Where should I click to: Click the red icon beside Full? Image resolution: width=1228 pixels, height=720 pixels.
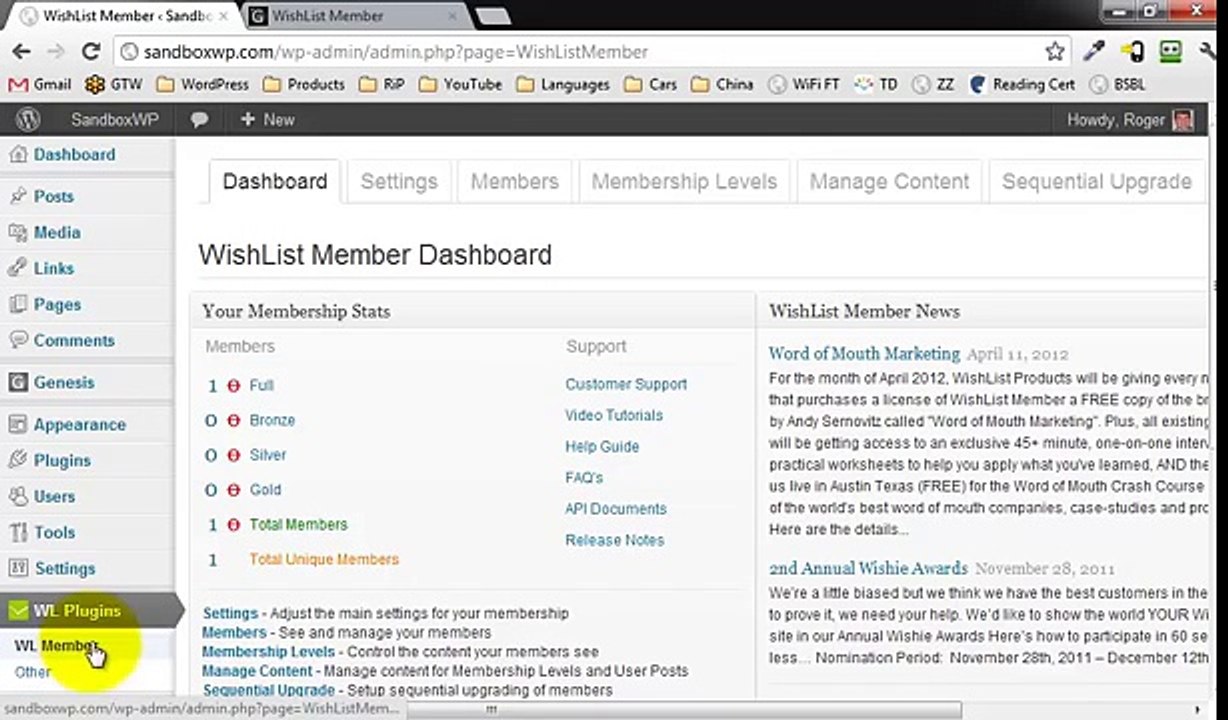[234, 386]
